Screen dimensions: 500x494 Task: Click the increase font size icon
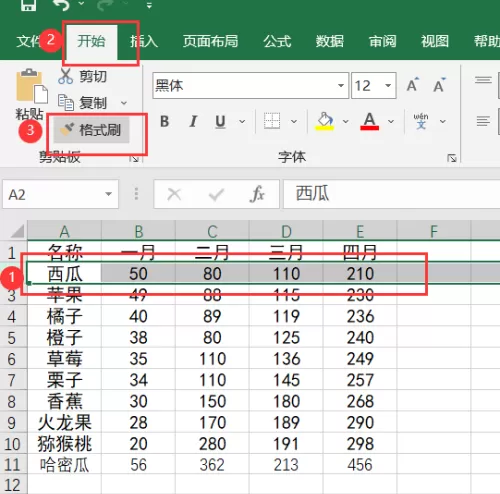413,85
